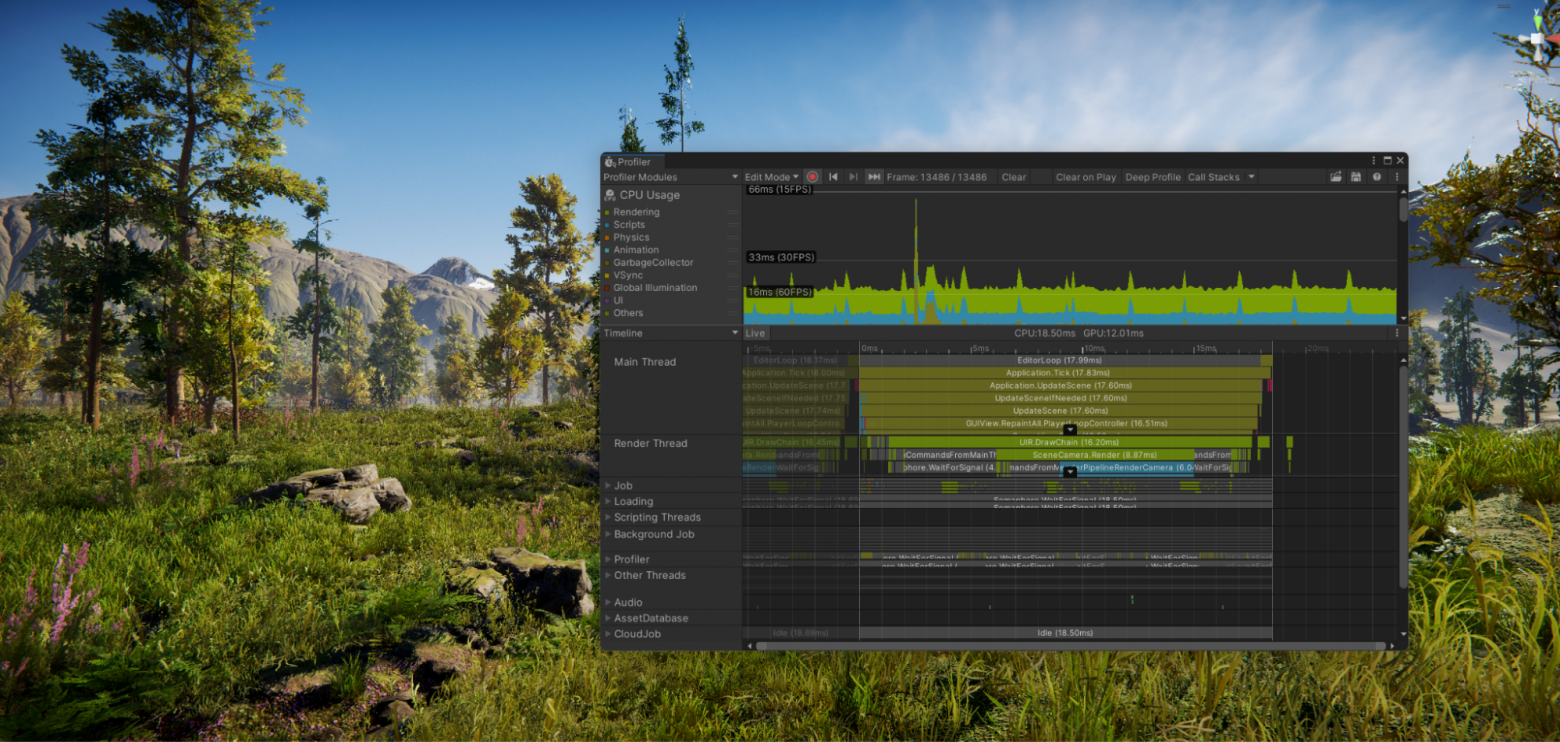Toggle the Clear on Play option
The width and height of the screenshot is (1560, 742).
[1085, 177]
